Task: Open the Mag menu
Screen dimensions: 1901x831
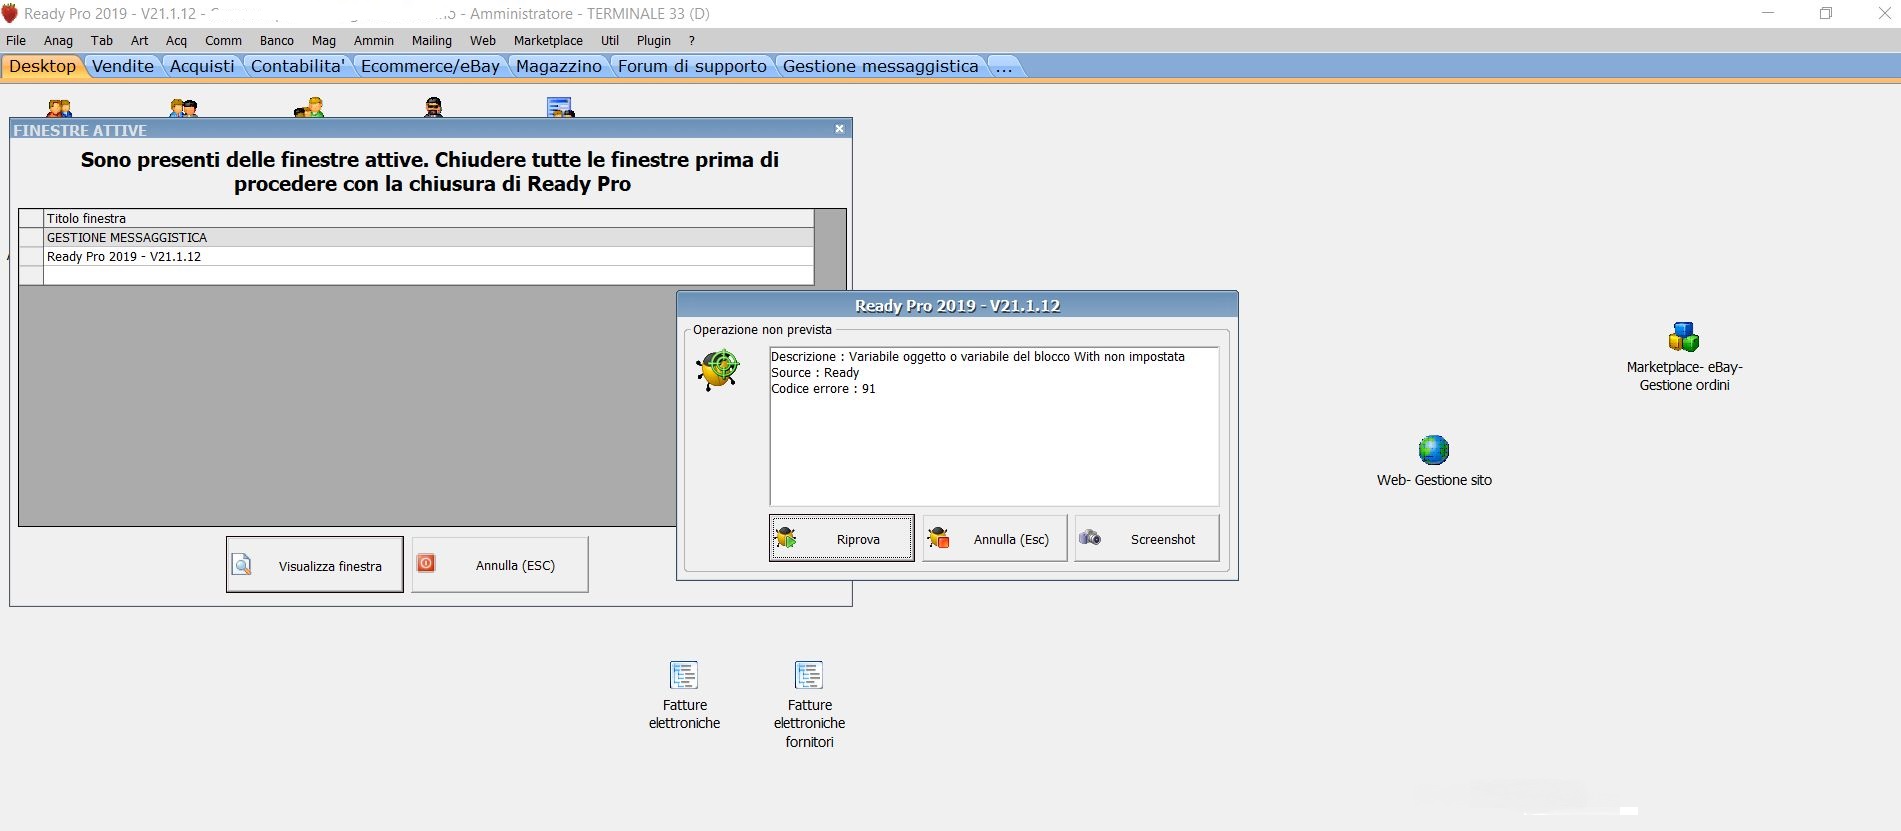Action: [x=324, y=40]
